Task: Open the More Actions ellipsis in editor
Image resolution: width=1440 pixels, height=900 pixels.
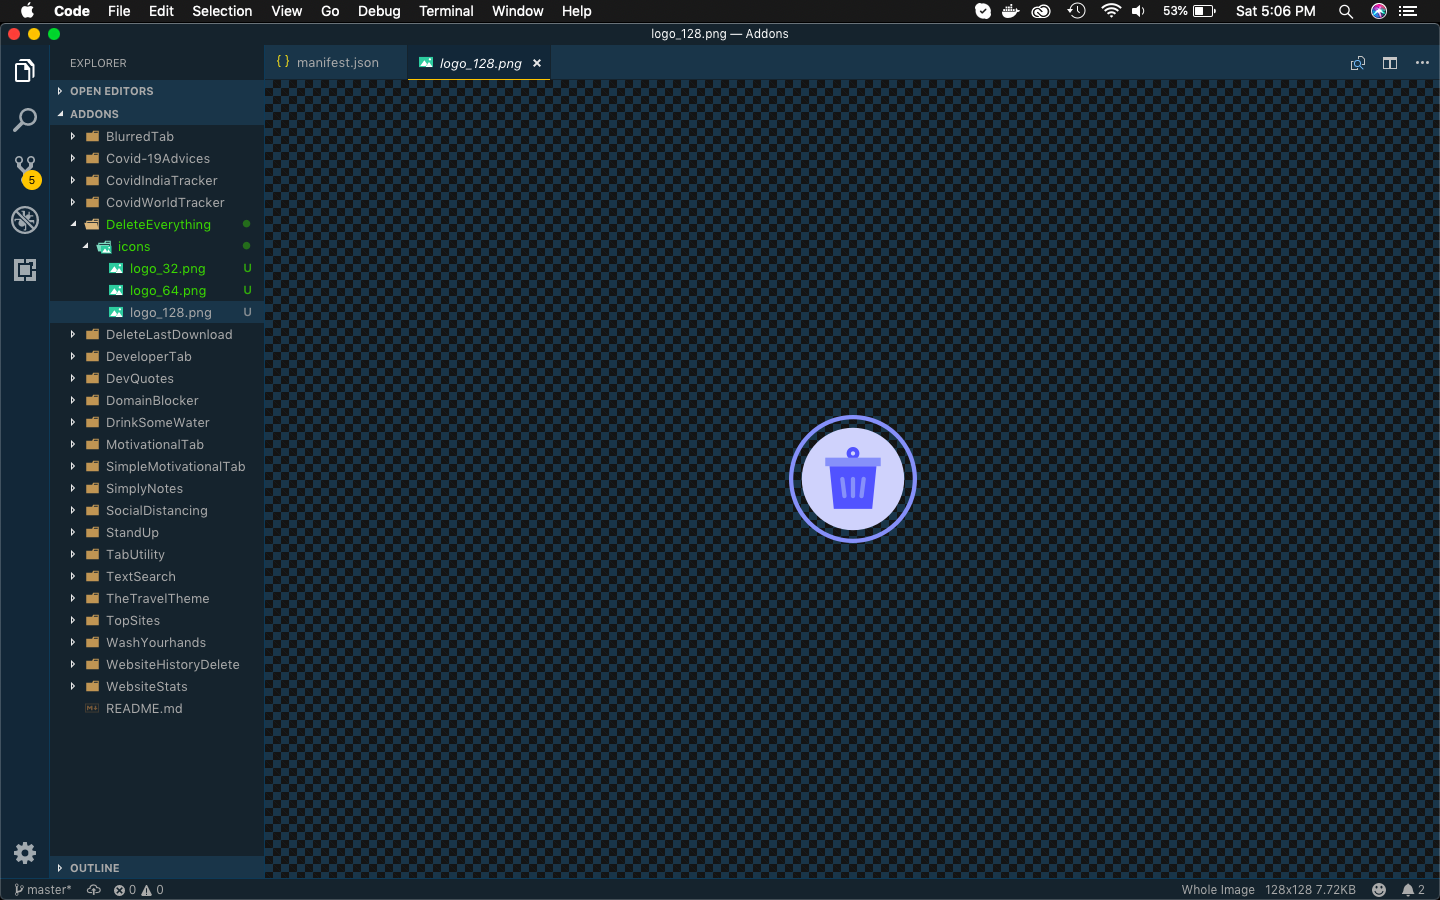Action: coord(1422,63)
